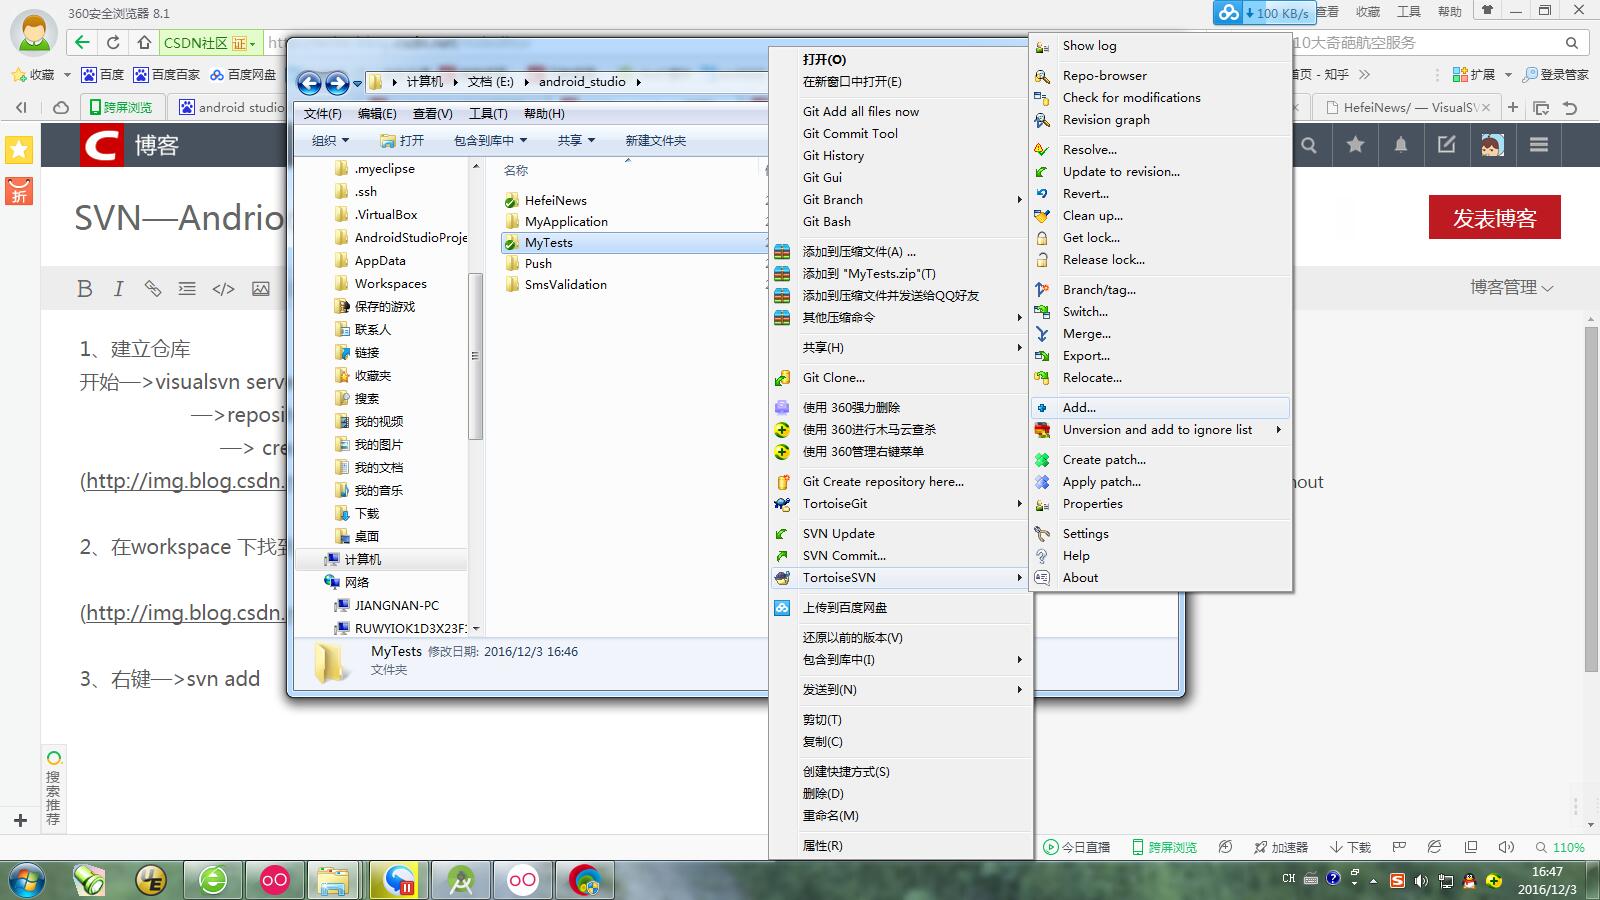The image size is (1600, 900).
Task: Open the 工具(T) menu in Explorer
Action: (x=488, y=114)
